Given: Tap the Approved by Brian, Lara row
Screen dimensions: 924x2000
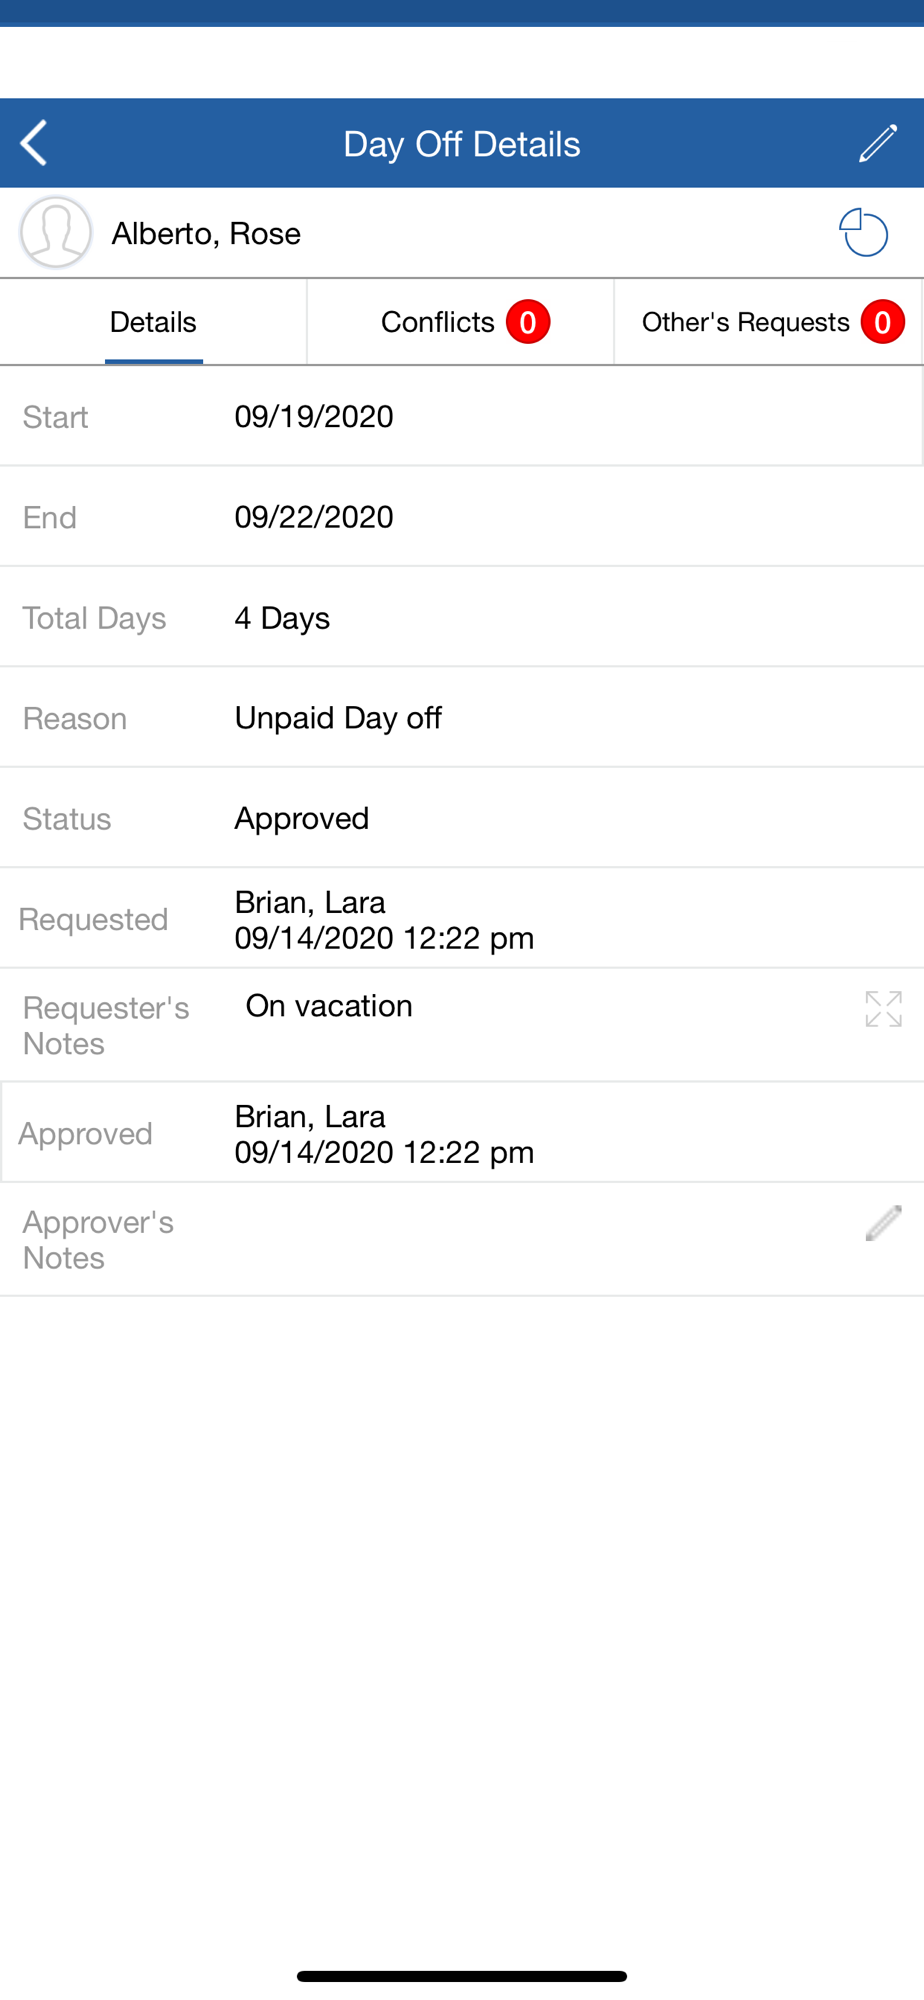Looking at the screenshot, I should tap(384, 1134).
